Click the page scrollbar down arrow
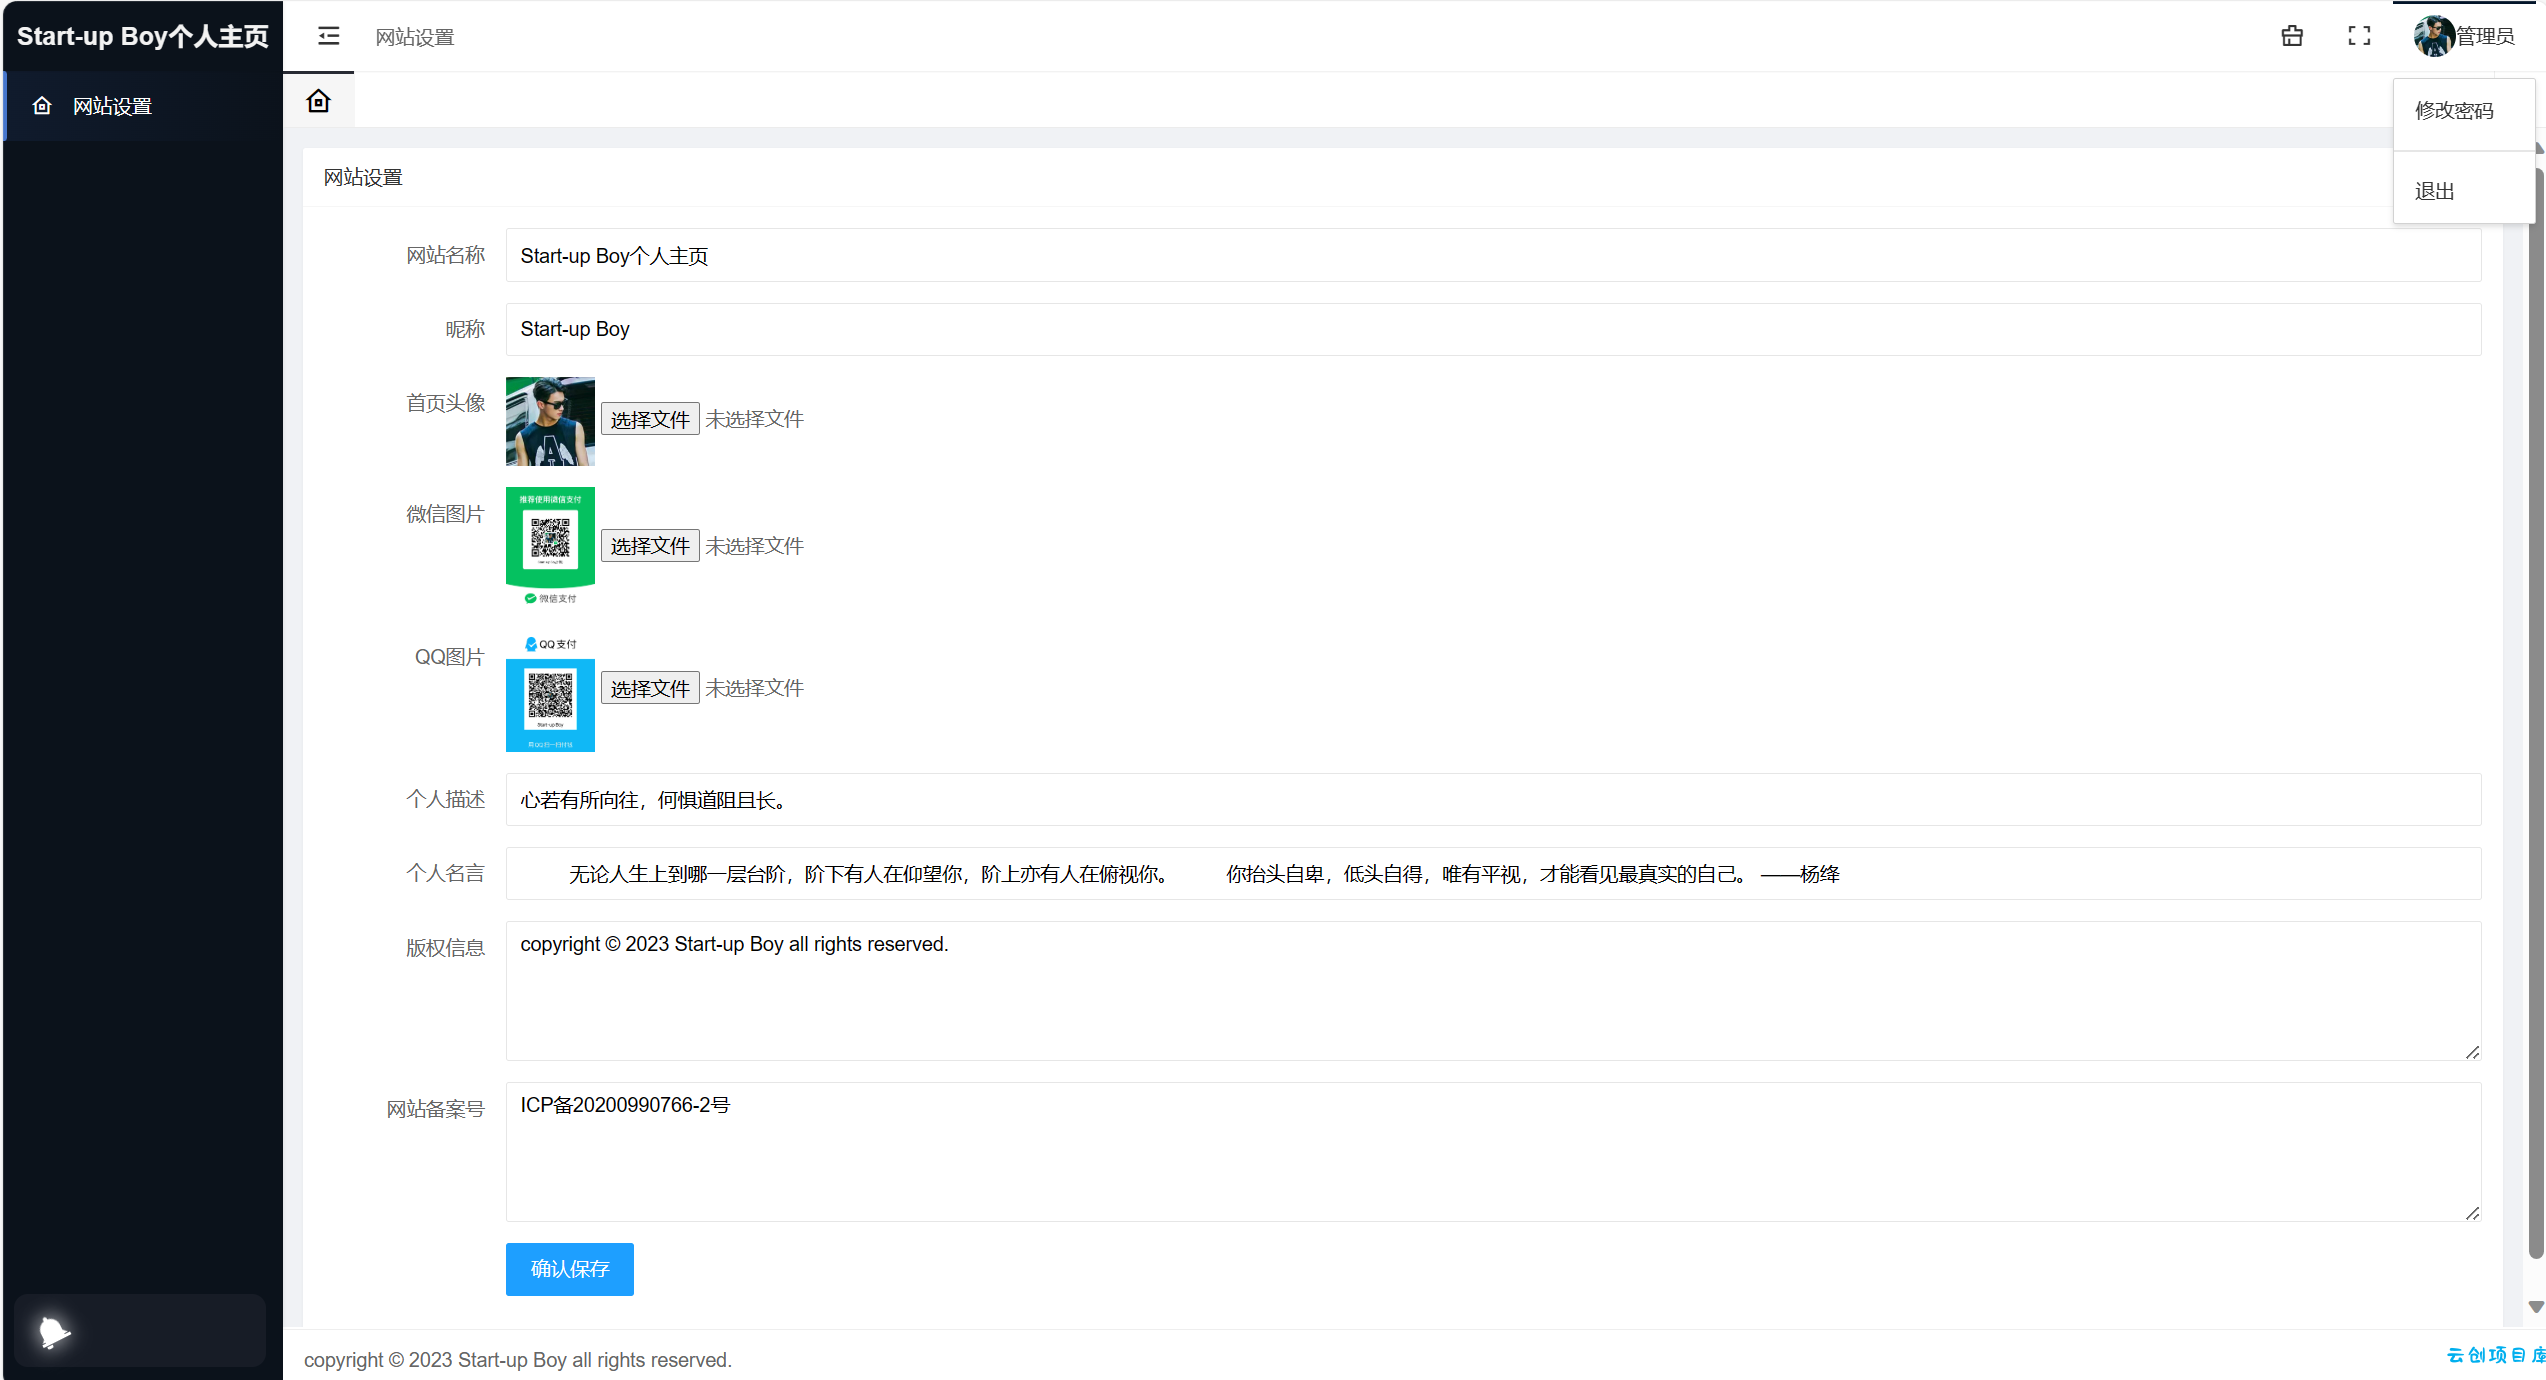Image resolution: width=2546 pixels, height=1380 pixels. pos(2535,1307)
